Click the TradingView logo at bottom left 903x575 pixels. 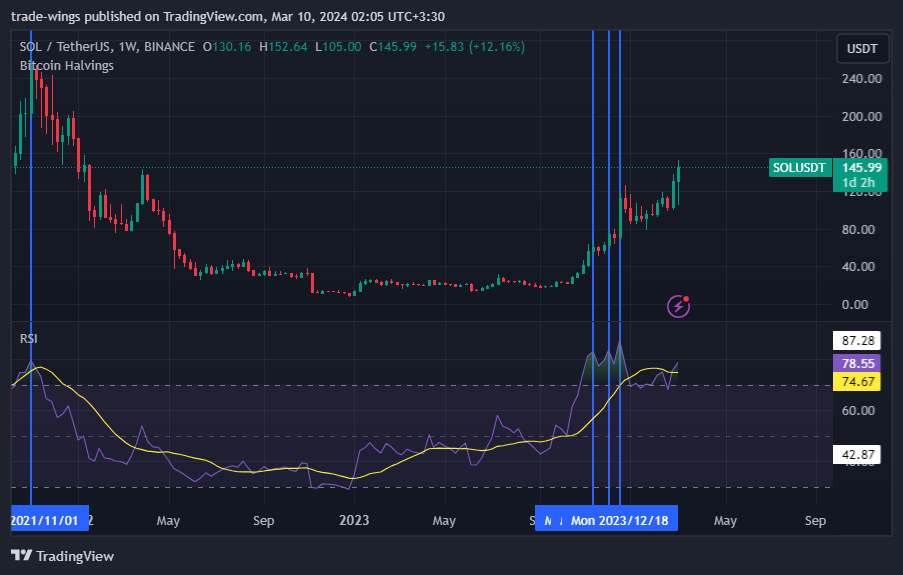click(x=62, y=556)
